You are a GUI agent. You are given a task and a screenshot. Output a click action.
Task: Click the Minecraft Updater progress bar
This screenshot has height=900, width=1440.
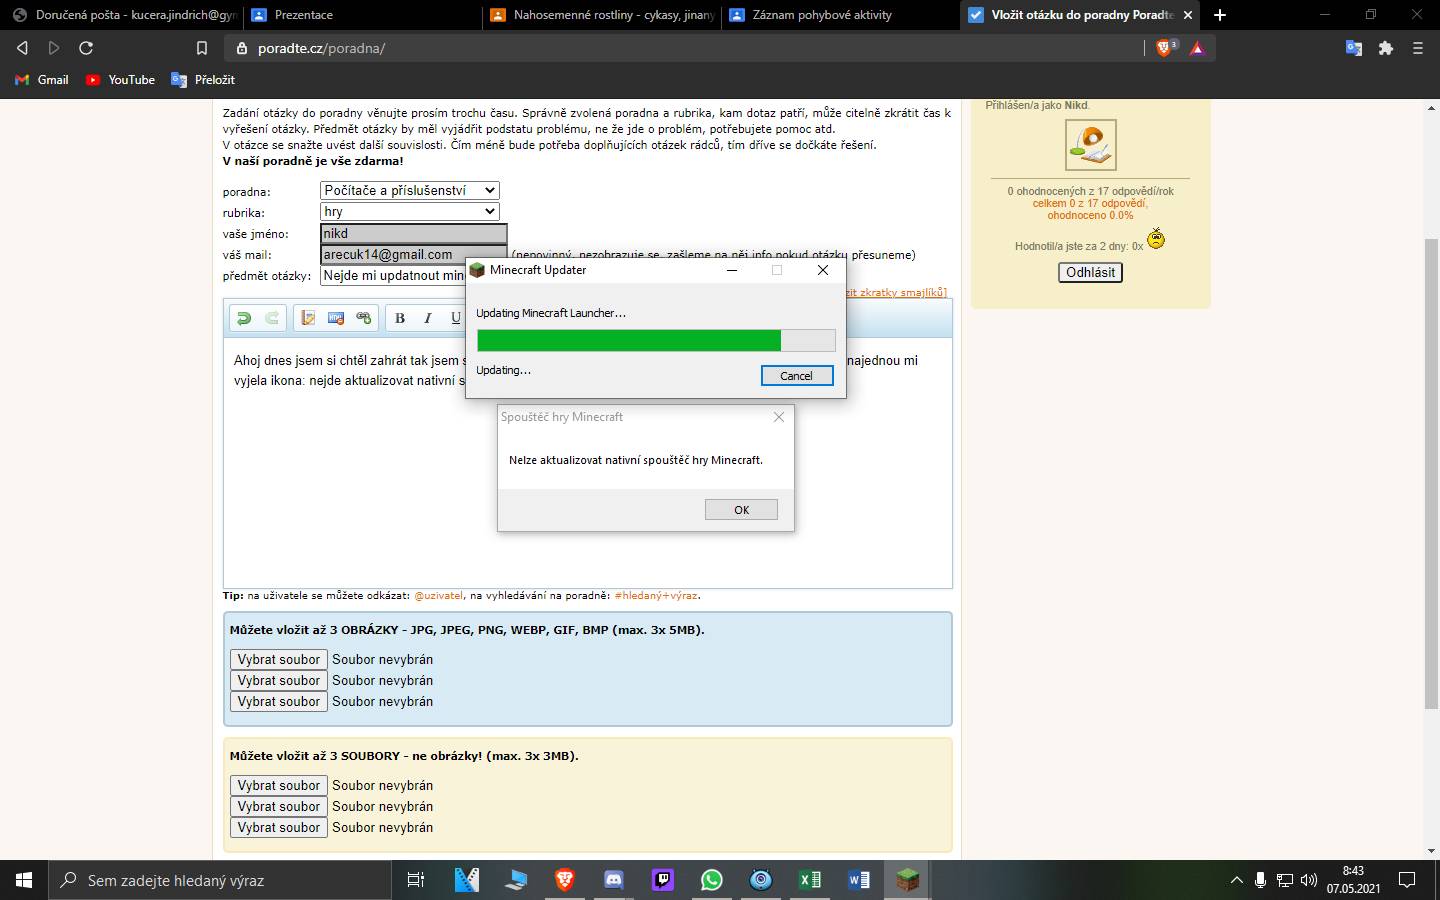(656, 340)
